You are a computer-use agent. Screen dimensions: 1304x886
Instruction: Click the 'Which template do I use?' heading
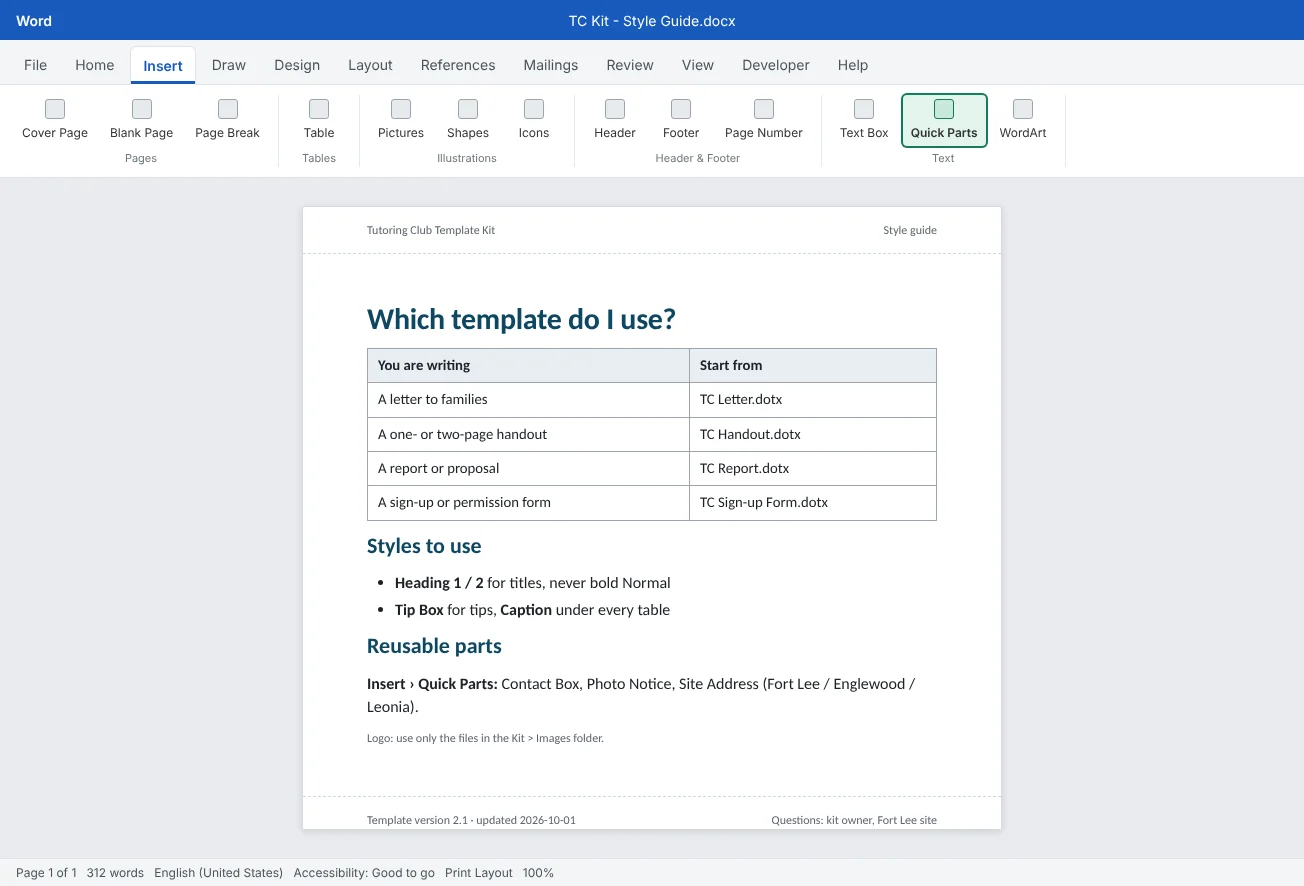click(x=521, y=319)
